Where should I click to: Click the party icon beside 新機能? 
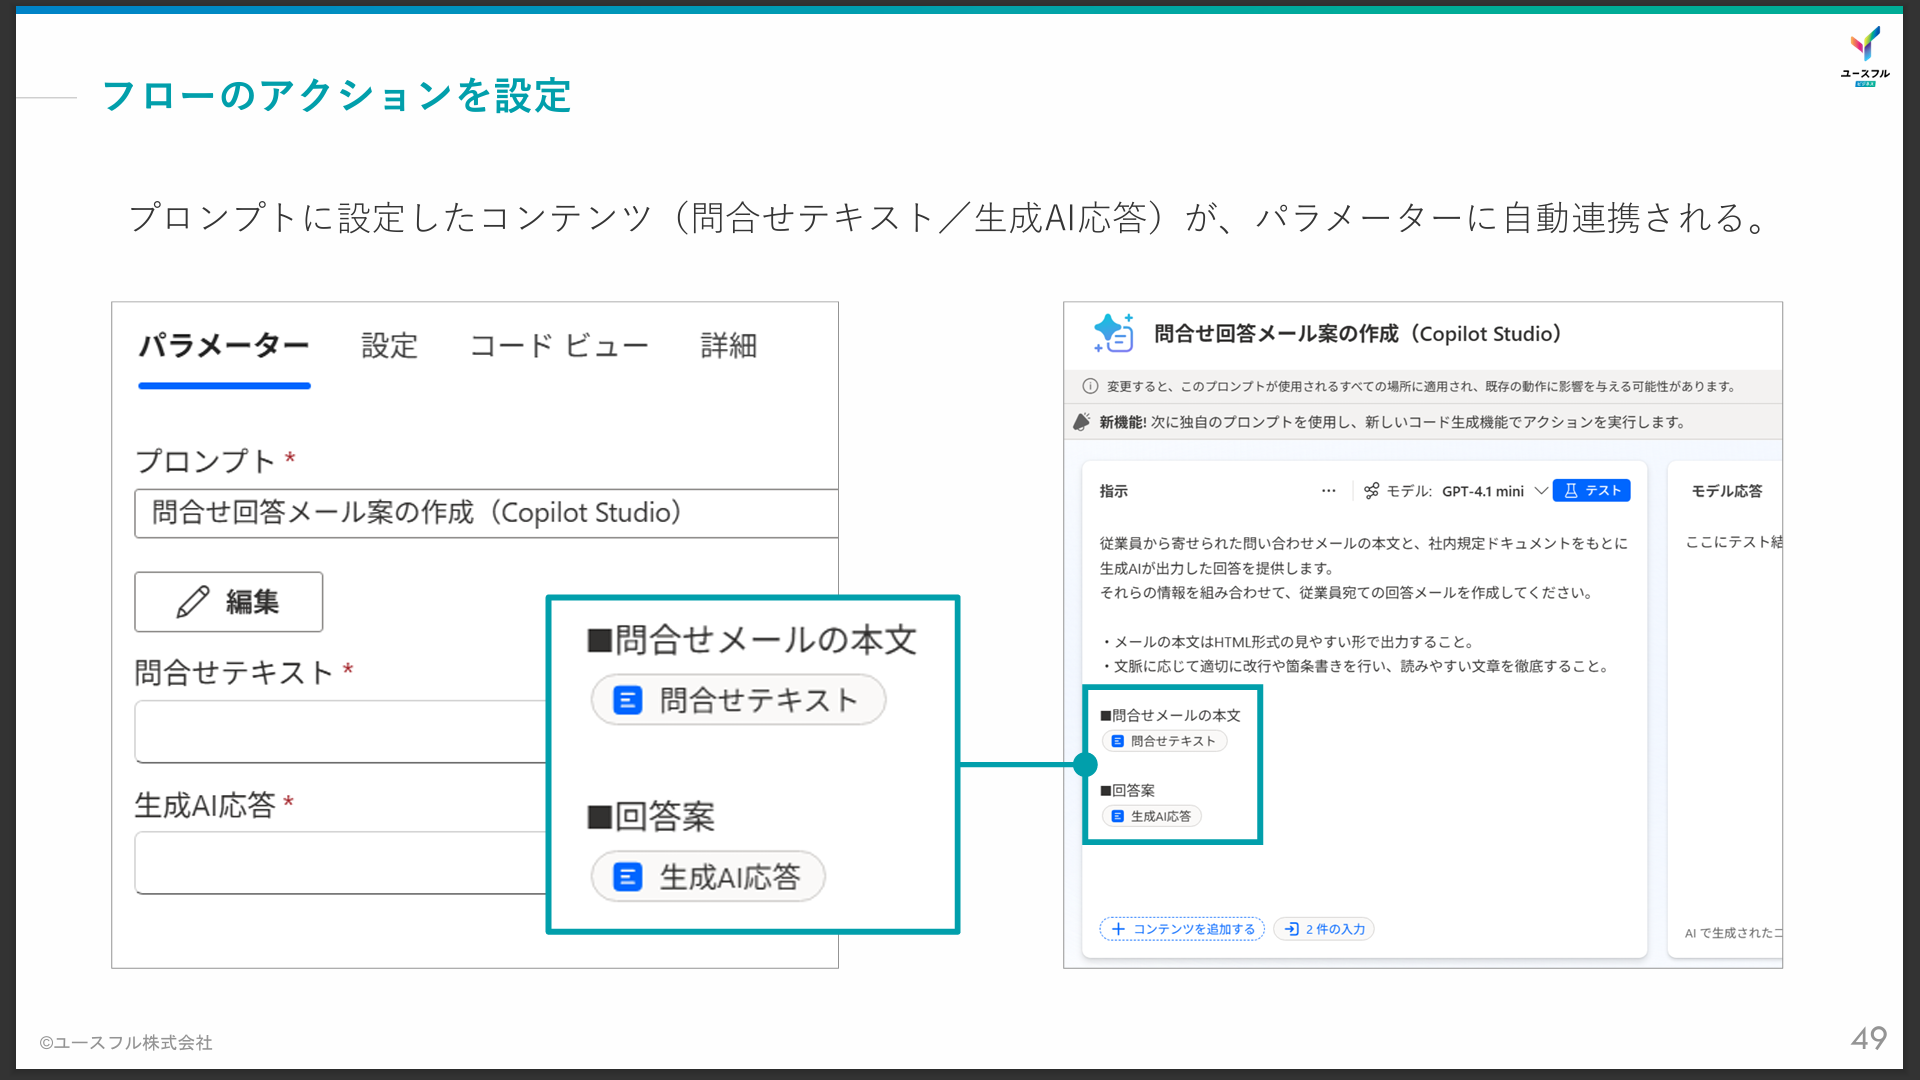tap(1081, 422)
